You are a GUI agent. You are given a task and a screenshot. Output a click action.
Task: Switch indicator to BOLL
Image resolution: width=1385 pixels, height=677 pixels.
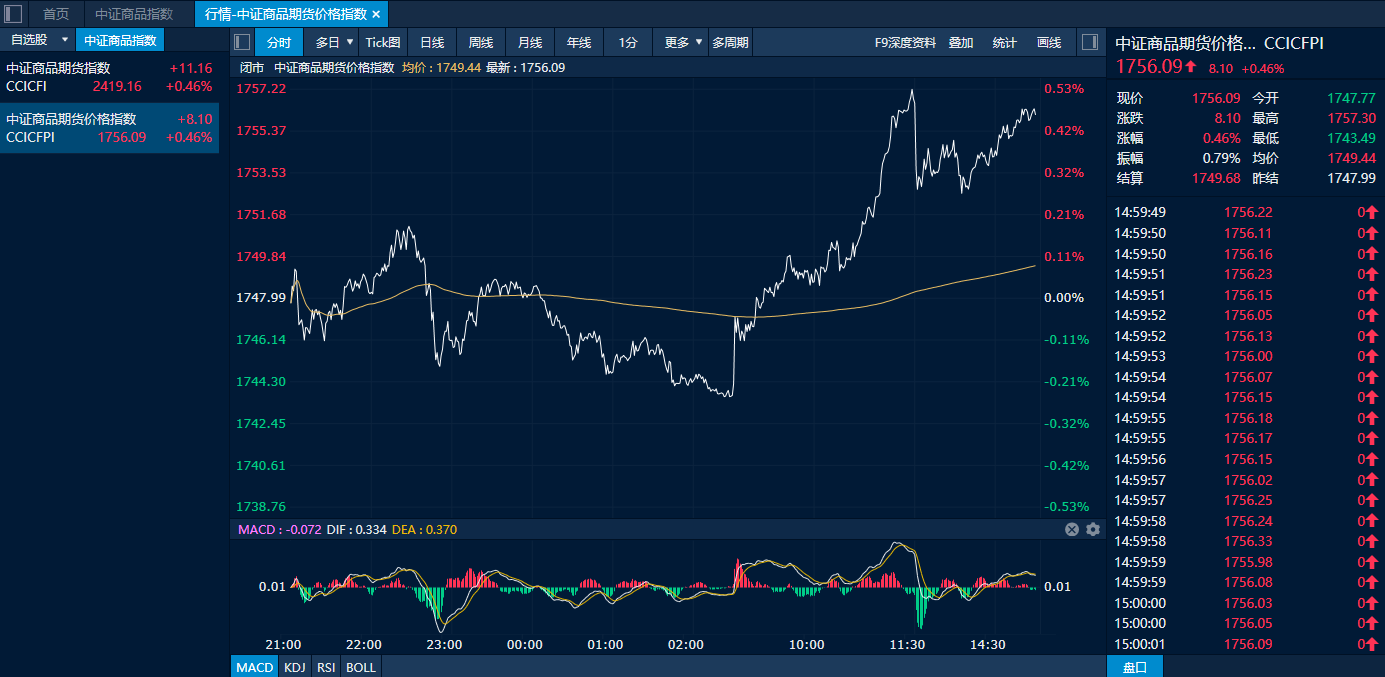[361, 667]
